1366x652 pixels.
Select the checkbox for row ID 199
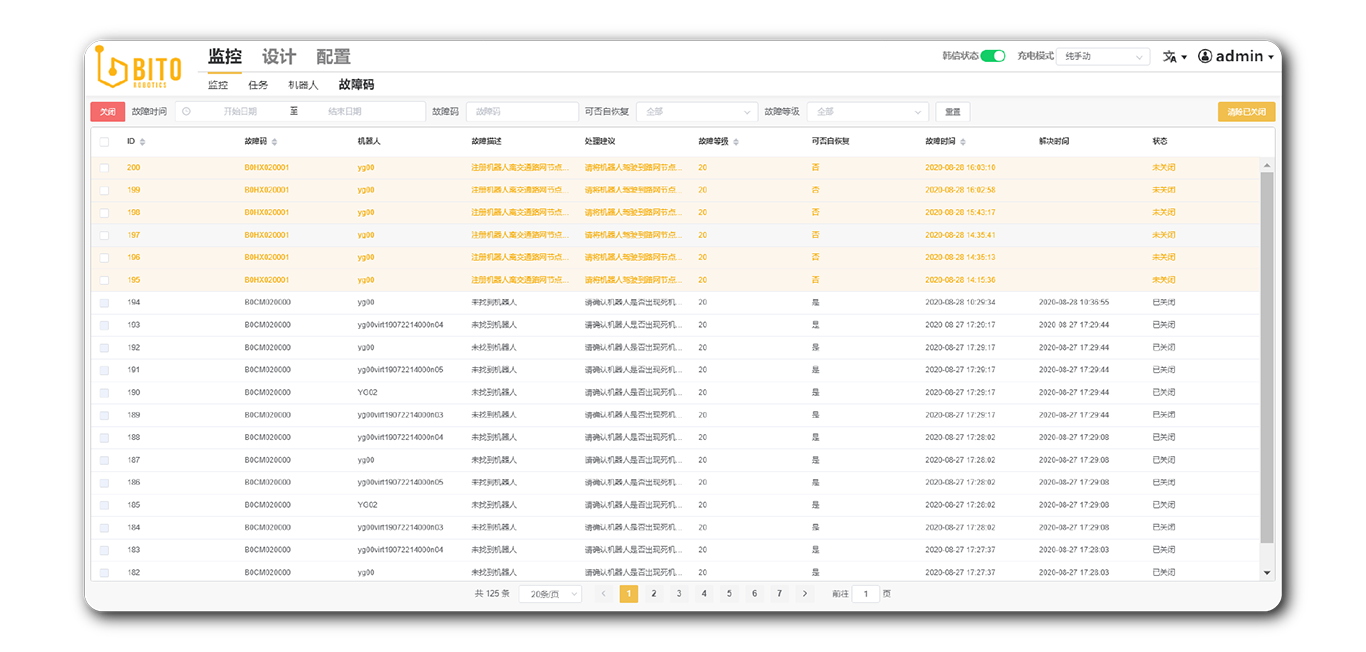click(x=104, y=190)
